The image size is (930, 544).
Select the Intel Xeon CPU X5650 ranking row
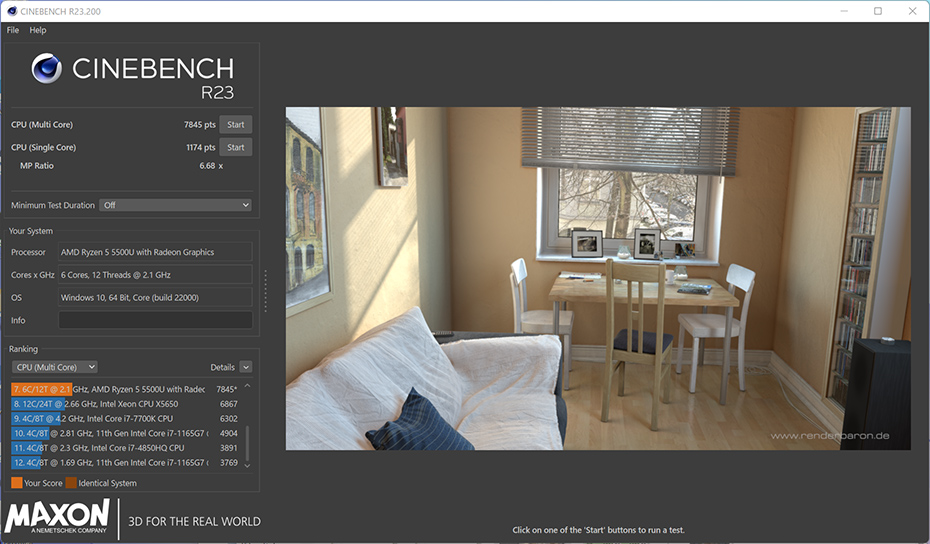point(125,404)
